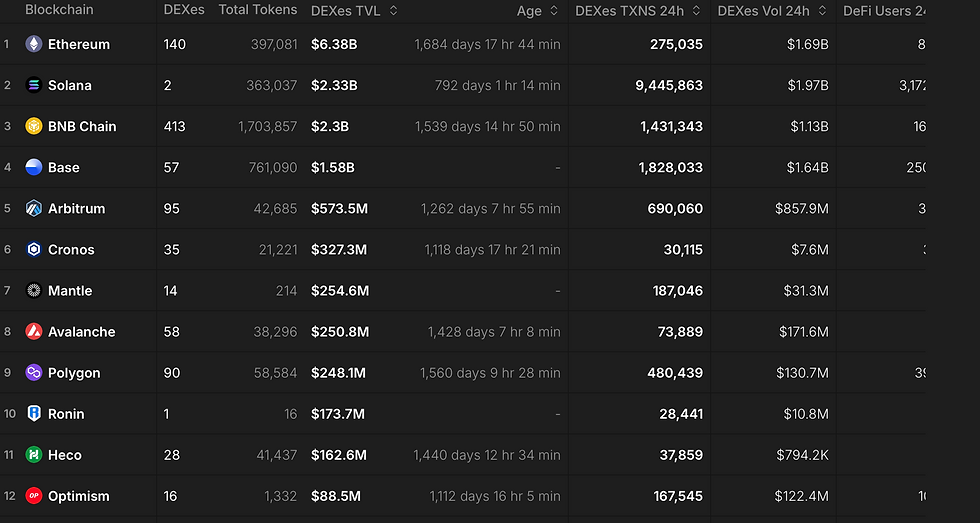Viewport: 980px width, 523px height.
Task: Select Ethereum TVL value $6.38B
Action: [334, 44]
